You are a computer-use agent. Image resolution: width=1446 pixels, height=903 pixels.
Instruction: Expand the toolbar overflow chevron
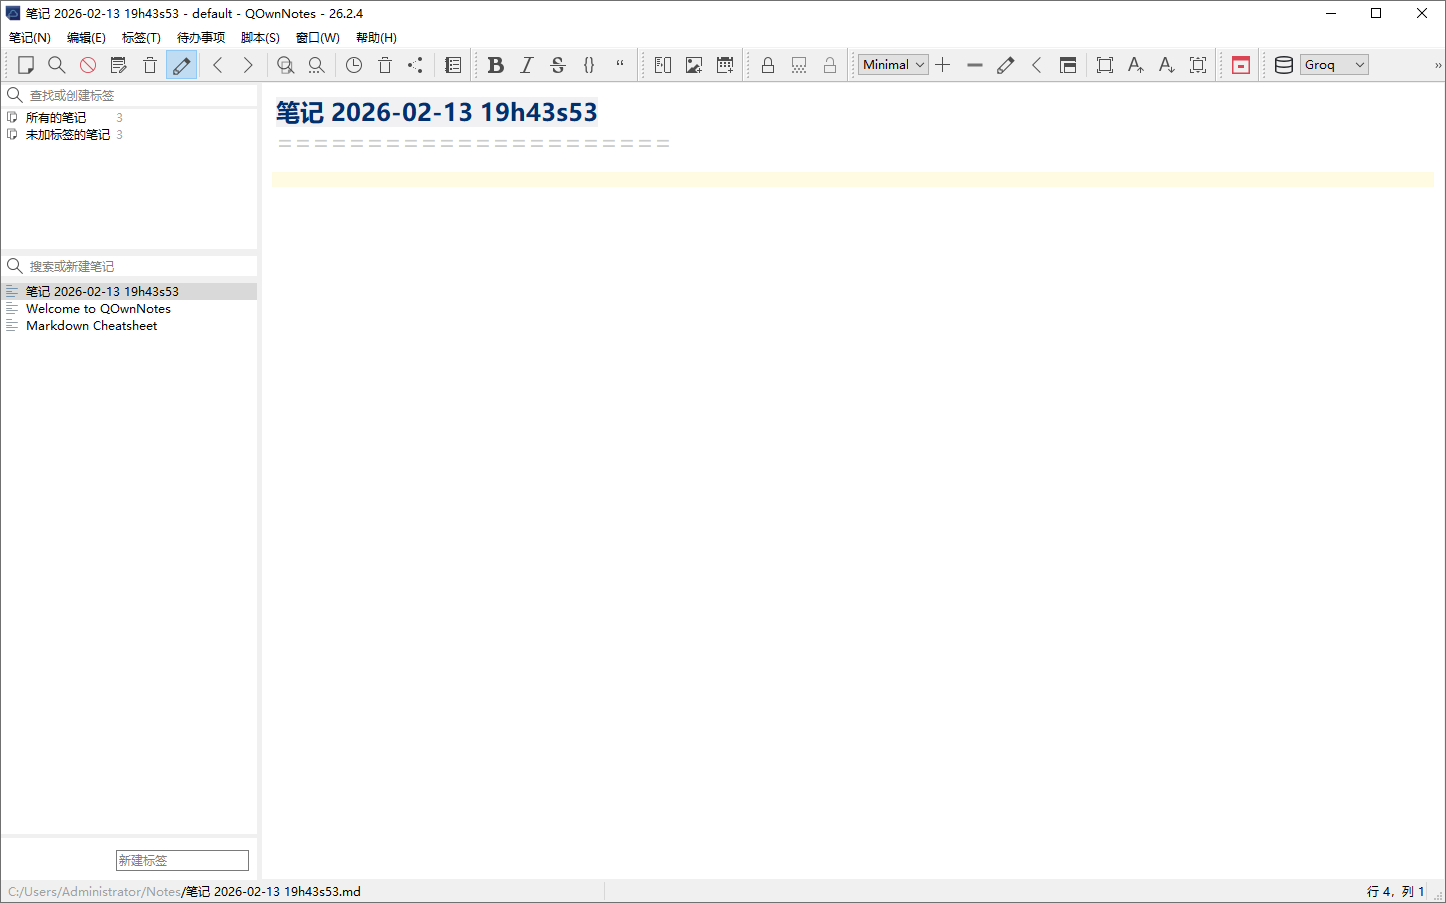pos(1438,65)
